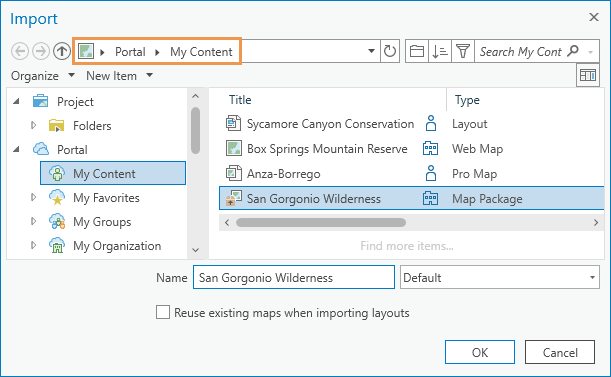Go up one level with the up arrow
611x377 pixels.
pos(62,51)
